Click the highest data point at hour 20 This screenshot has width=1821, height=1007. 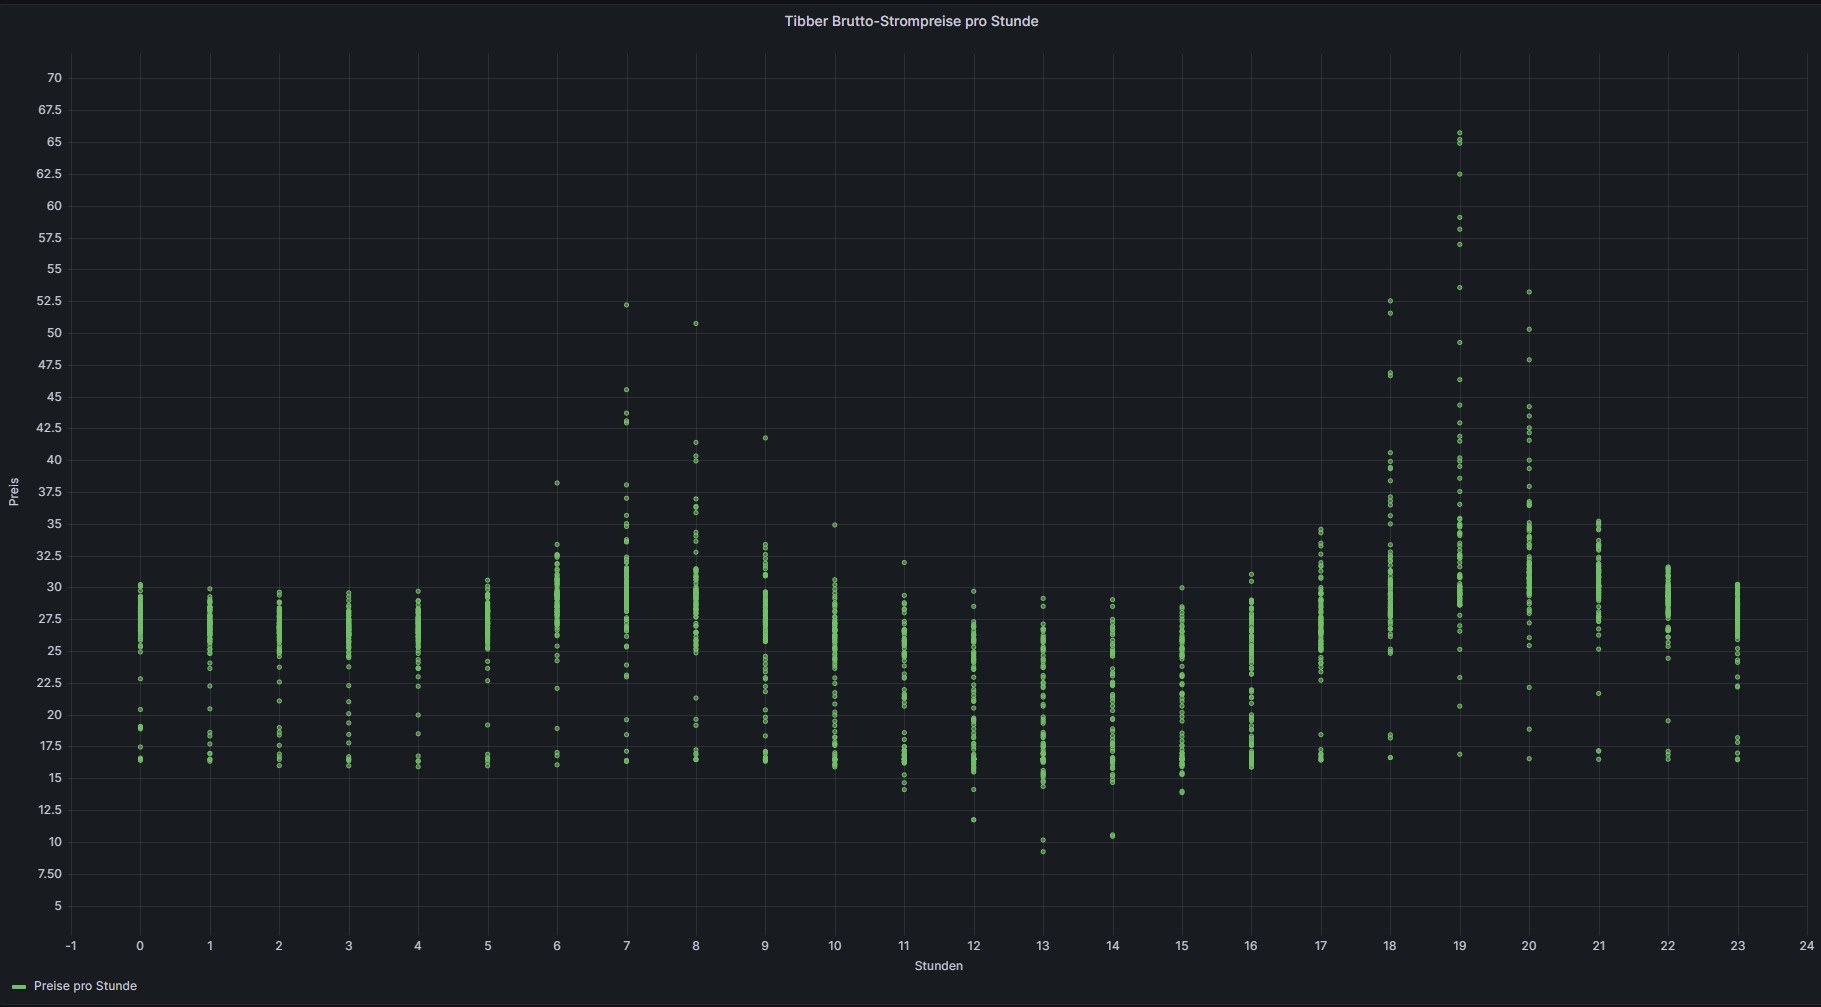(1529, 292)
